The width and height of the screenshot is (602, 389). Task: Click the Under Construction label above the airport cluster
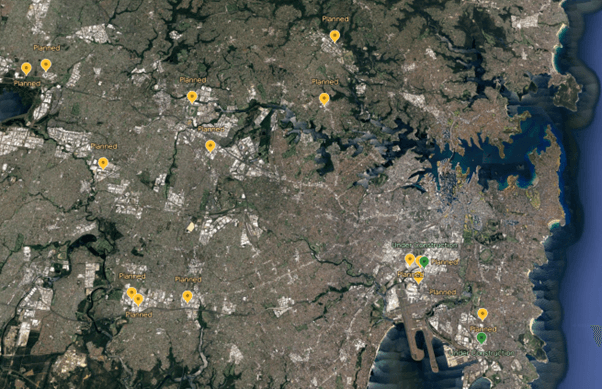[425, 245]
